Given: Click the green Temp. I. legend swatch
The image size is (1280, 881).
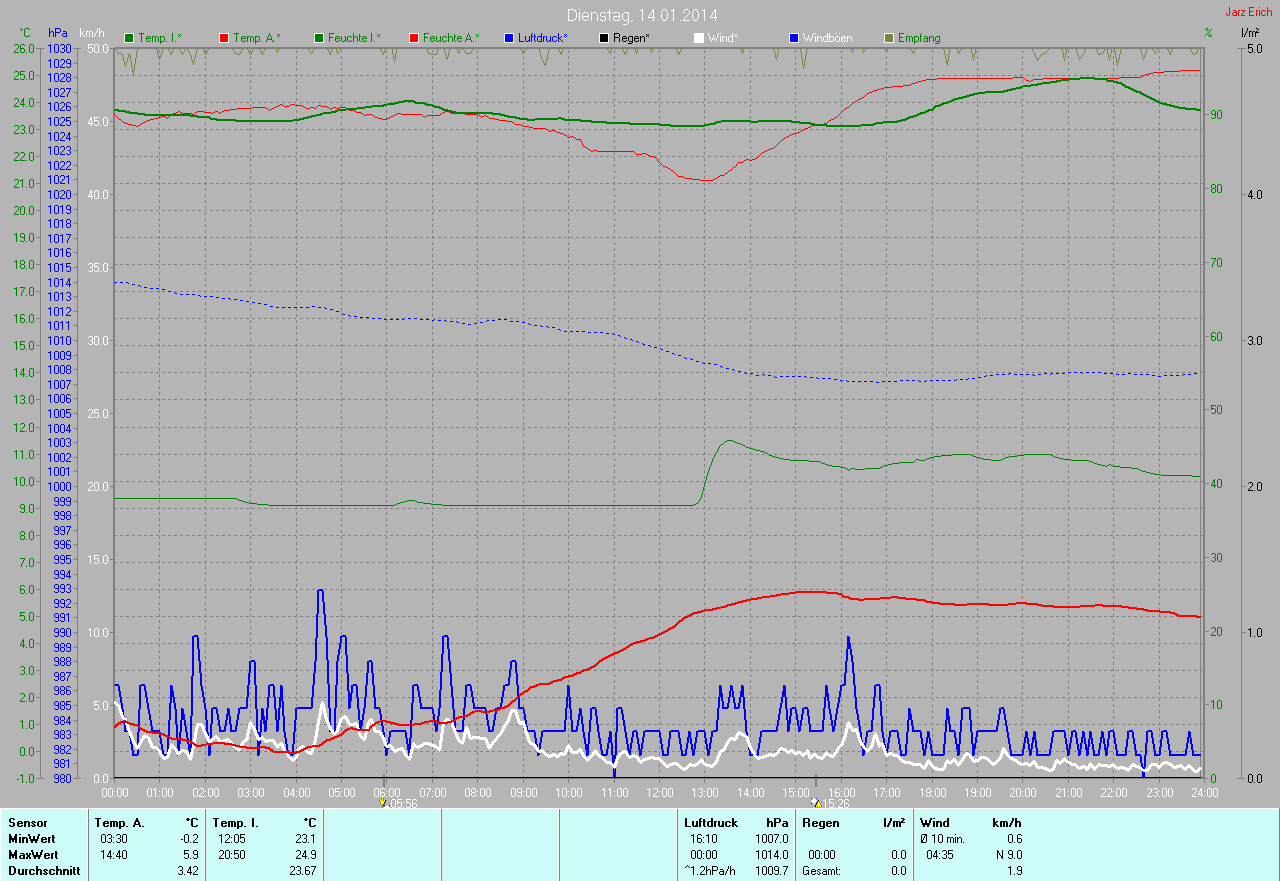Looking at the screenshot, I should [129, 38].
